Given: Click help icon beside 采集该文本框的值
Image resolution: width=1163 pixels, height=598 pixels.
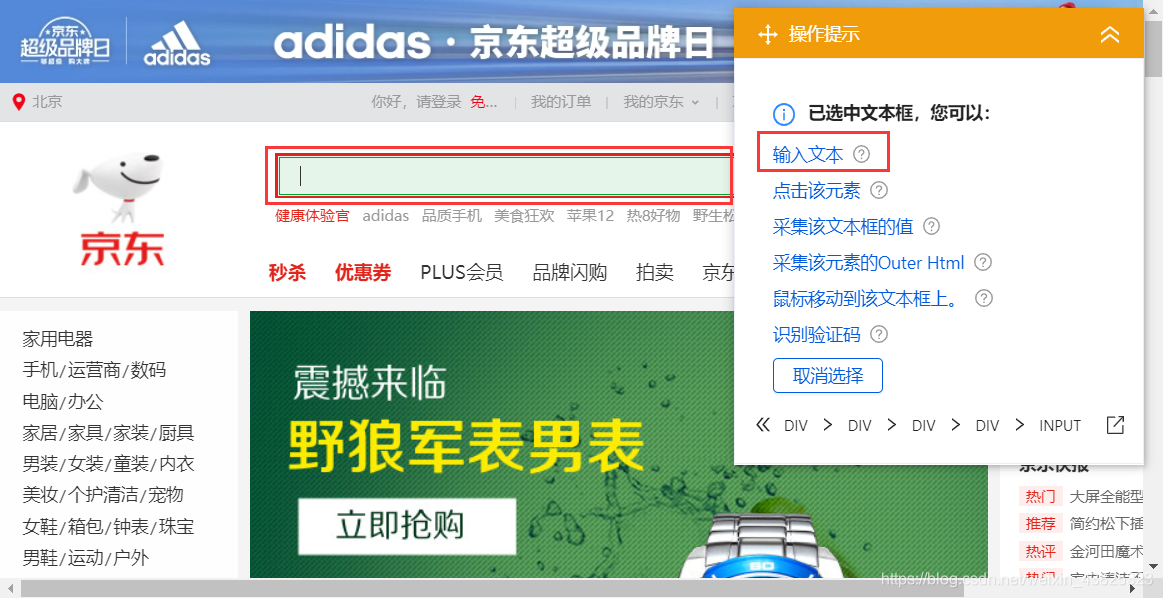Looking at the screenshot, I should tap(931, 226).
